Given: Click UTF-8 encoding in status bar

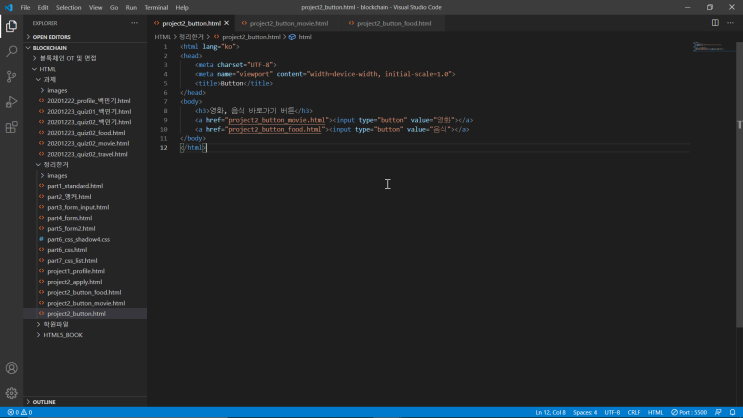Looking at the screenshot, I should point(612,412).
